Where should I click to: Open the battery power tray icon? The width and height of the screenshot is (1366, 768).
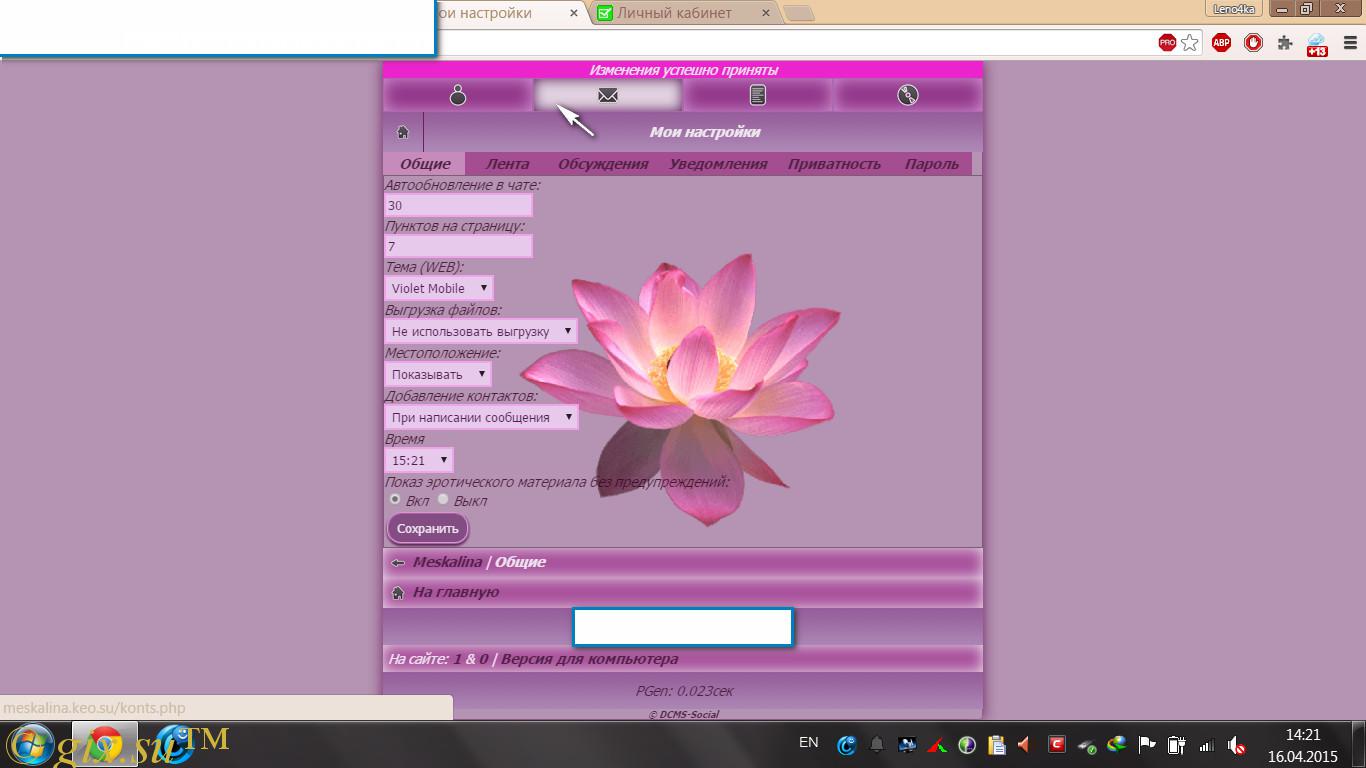coord(1177,745)
